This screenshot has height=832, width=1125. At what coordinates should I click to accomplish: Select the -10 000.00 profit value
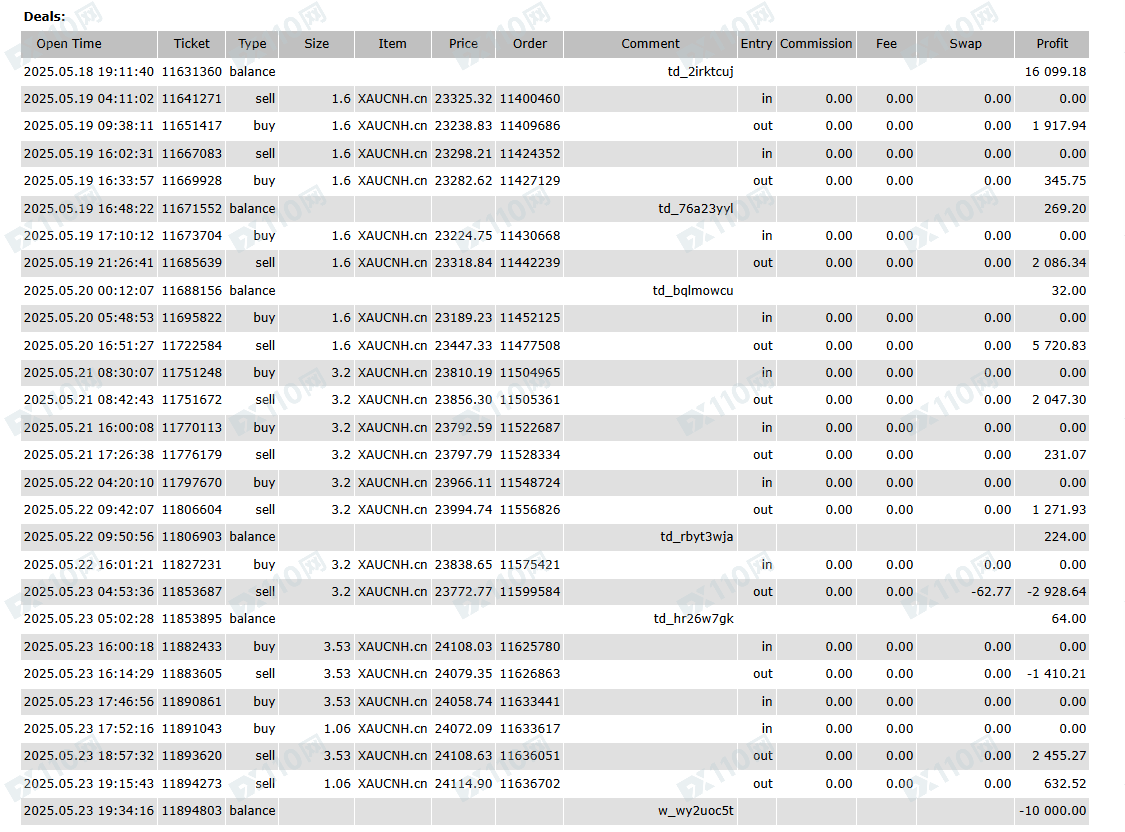coord(1052,811)
